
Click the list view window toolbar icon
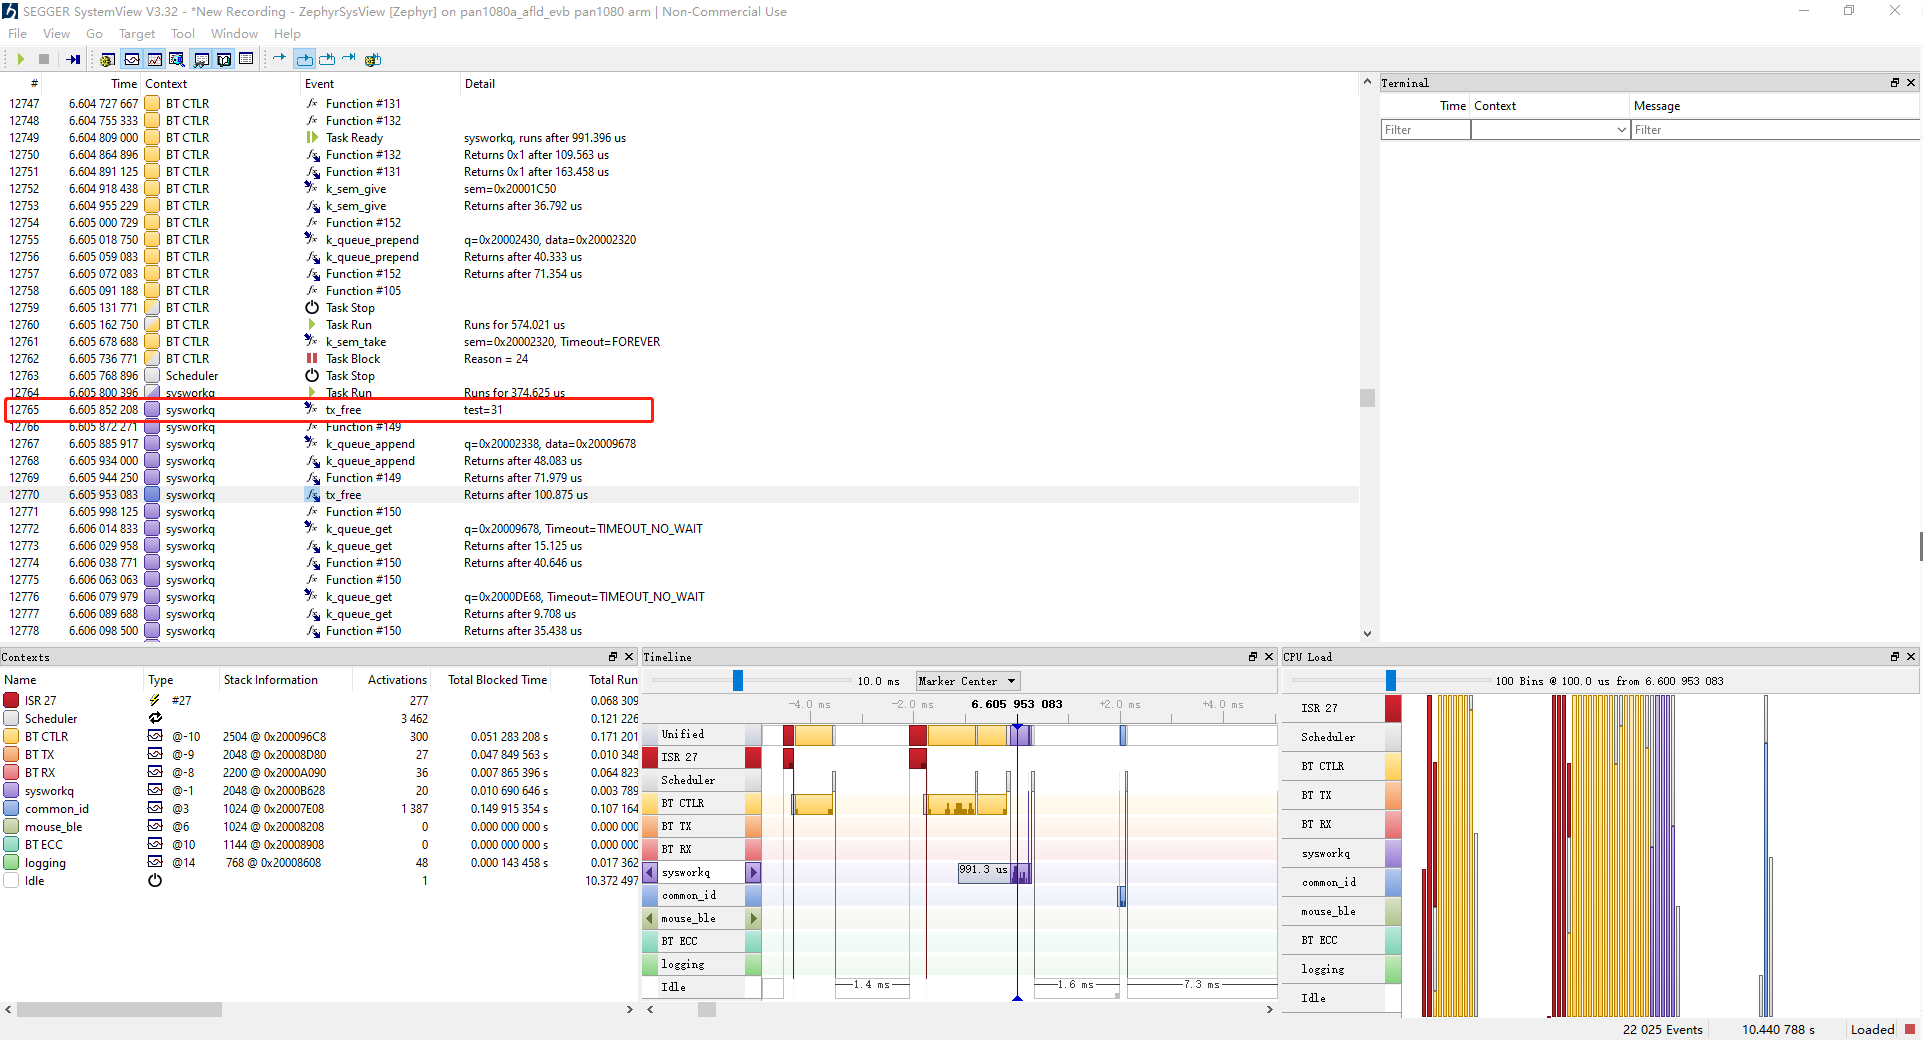[x=246, y=60]
